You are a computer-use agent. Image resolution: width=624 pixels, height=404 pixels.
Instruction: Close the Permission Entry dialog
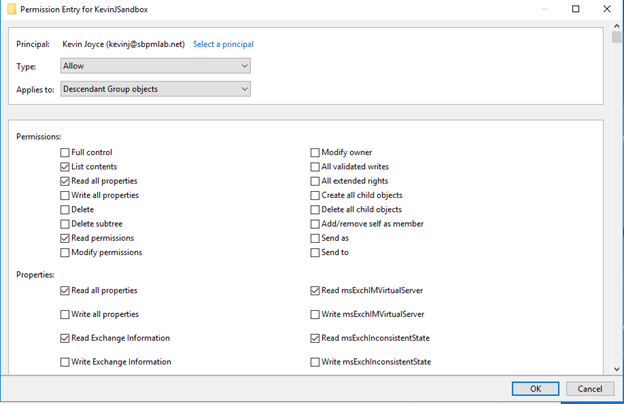[607, 9]
